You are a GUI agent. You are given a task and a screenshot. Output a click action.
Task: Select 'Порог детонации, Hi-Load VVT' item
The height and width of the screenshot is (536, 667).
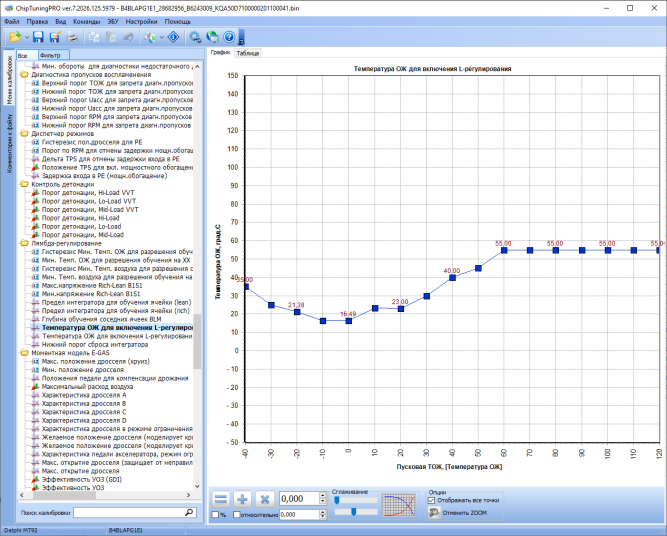pyautogui.click(x=88, y=193)
